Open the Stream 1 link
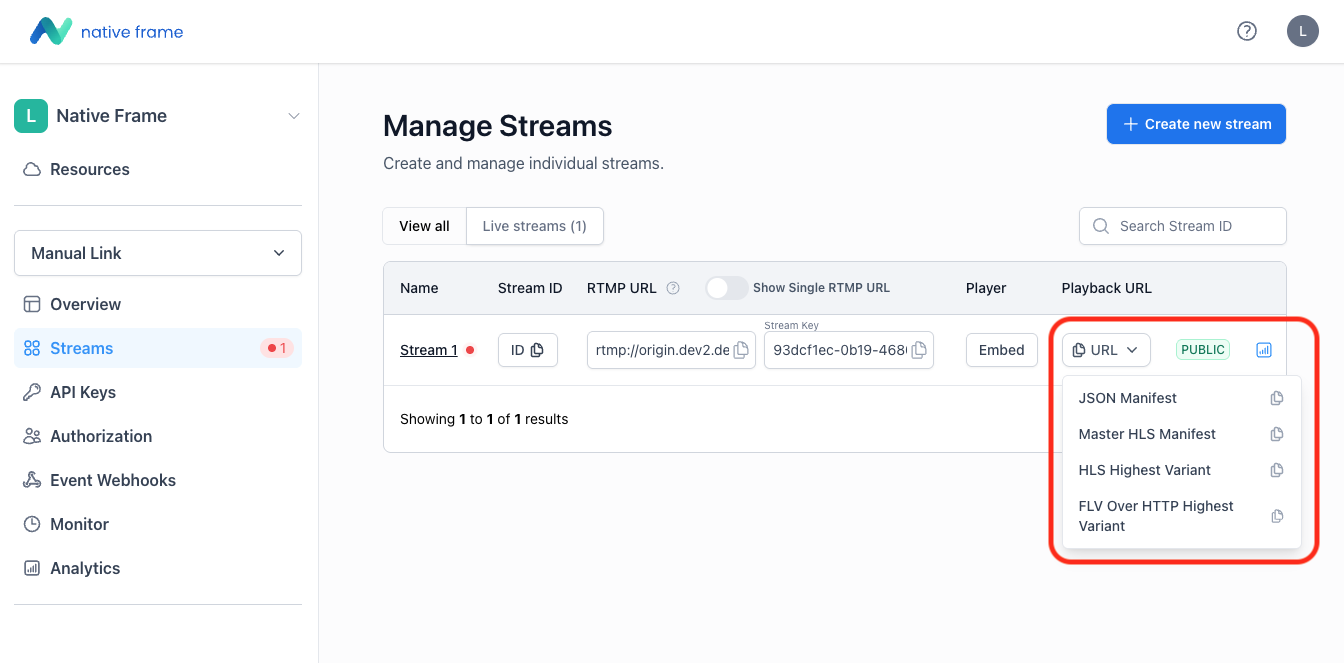Image resolution: width=1344 pixels, height=663 pixels. 428,350
